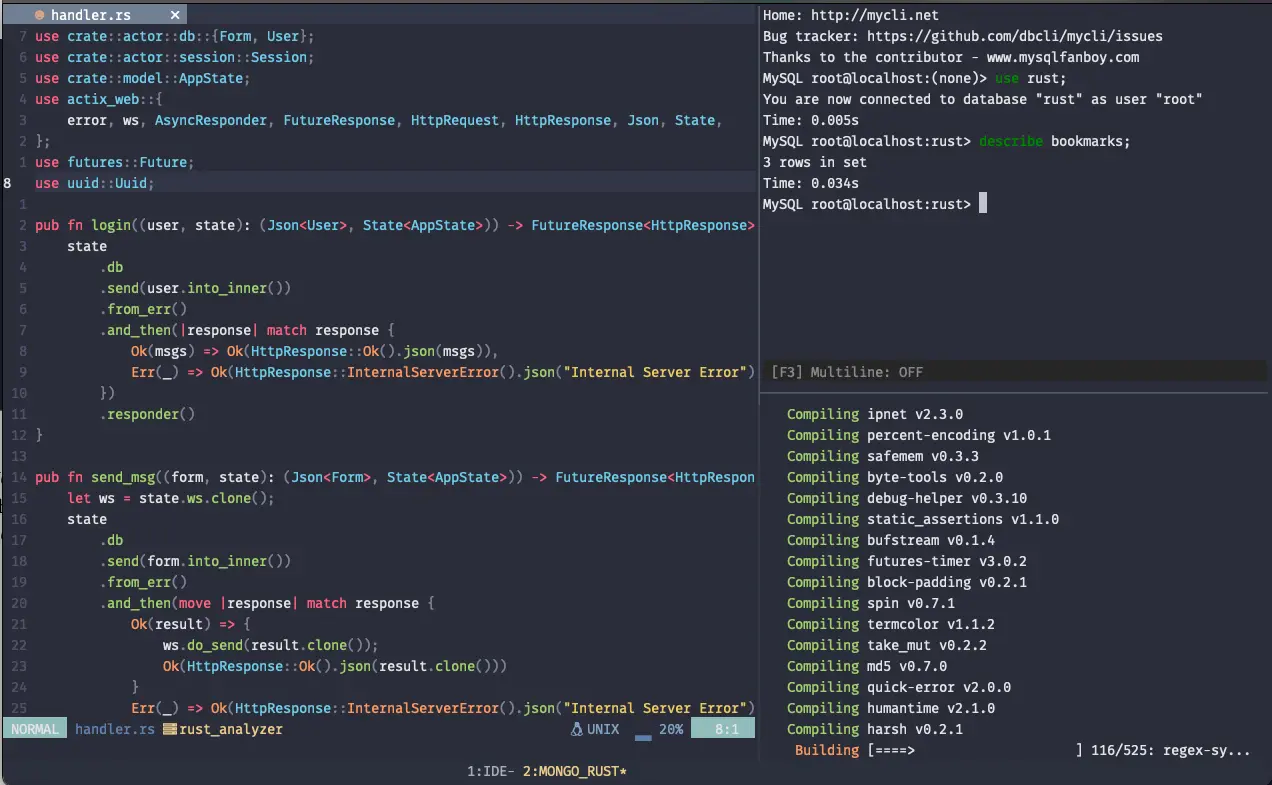Click the Building progress bar
The image size is (1272, 785).
(x=975, y=750)
